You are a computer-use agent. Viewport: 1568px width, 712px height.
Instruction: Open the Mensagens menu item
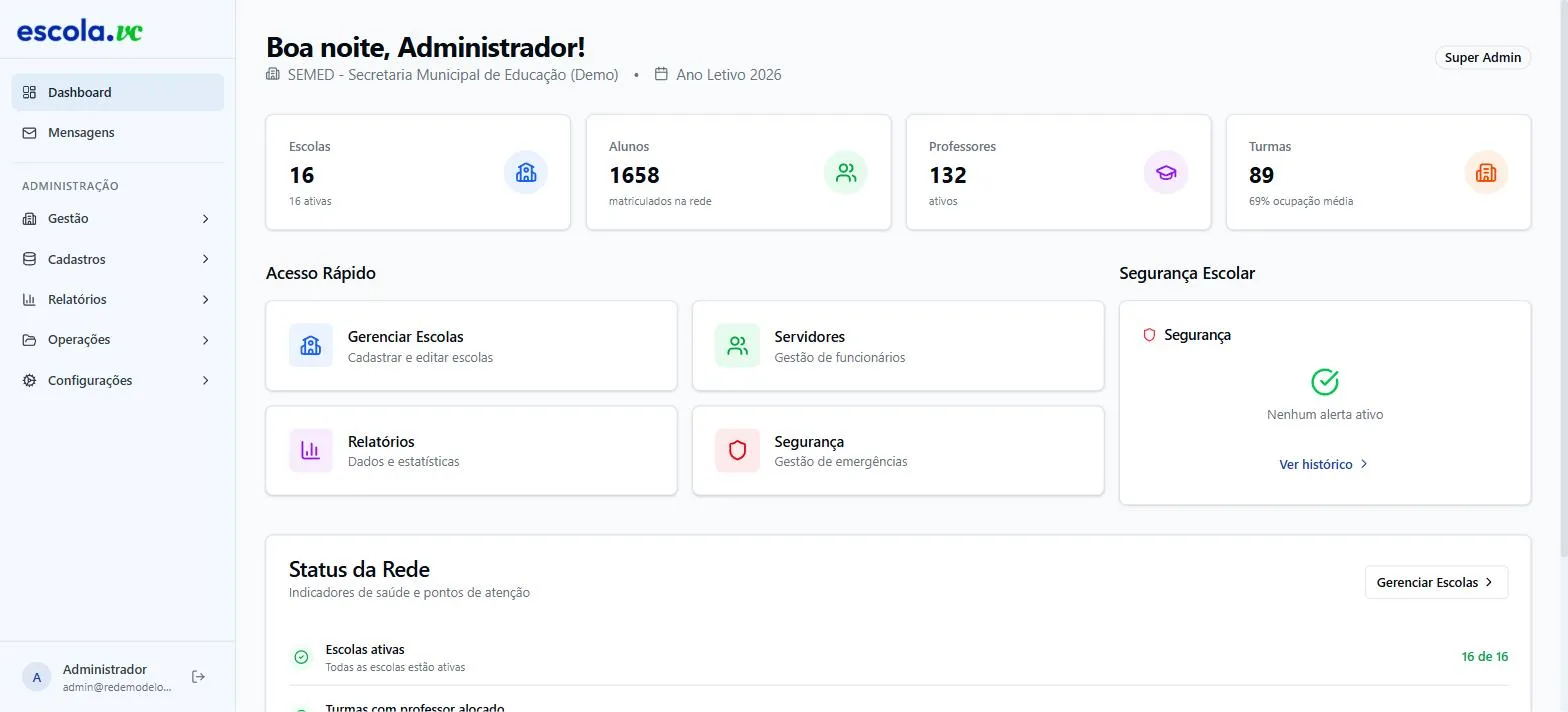tap(117, 132)
